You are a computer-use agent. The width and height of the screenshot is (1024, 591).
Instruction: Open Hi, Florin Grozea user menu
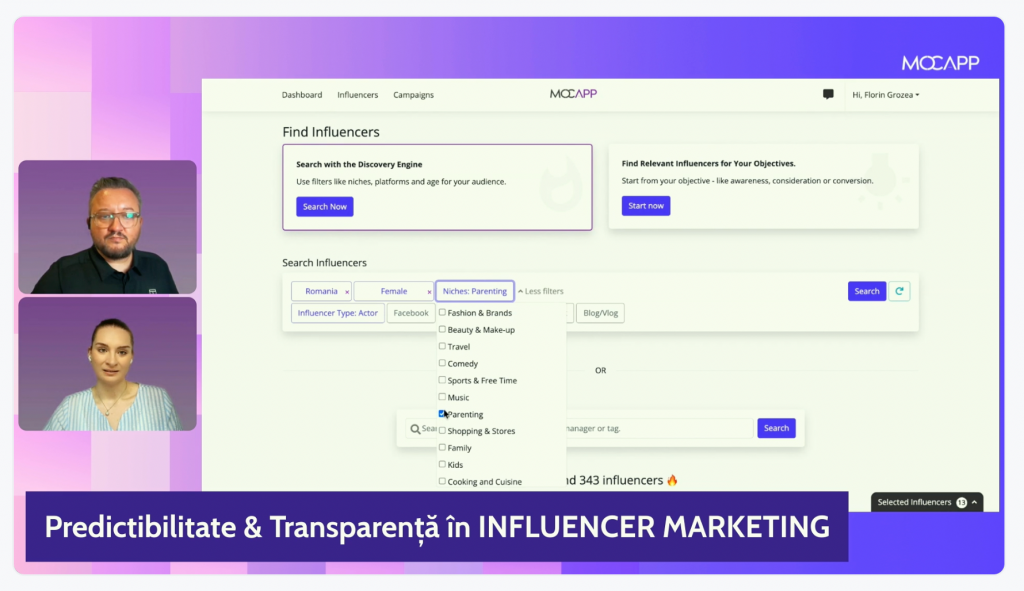[886, 95]
